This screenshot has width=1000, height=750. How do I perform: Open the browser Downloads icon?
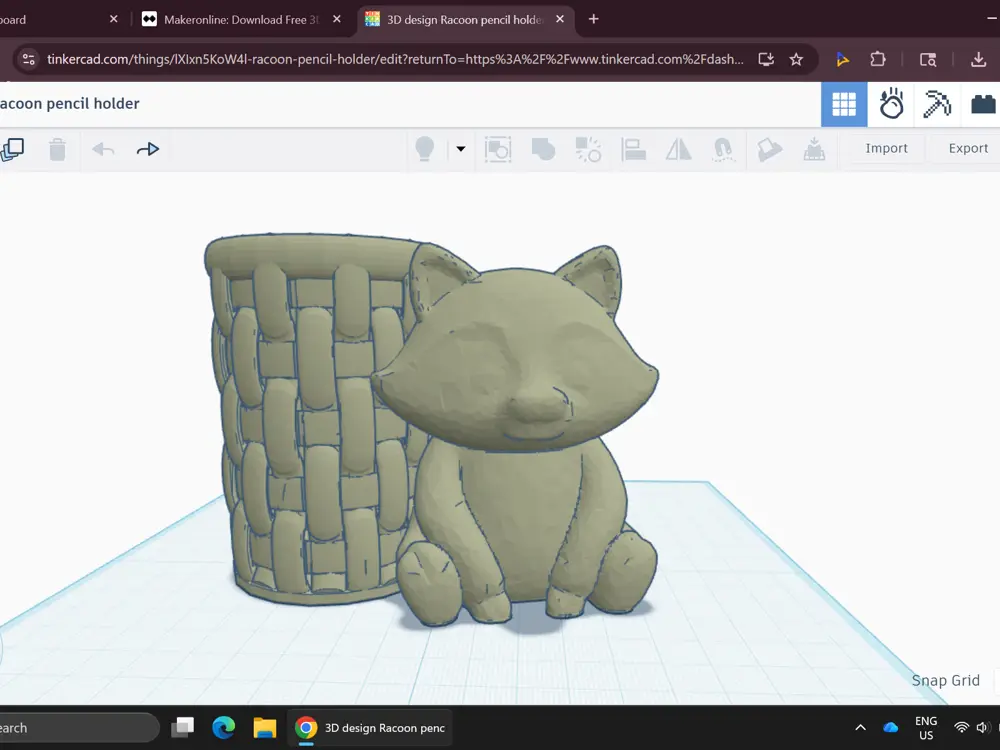pyautogui.click(x=978, y=59)
